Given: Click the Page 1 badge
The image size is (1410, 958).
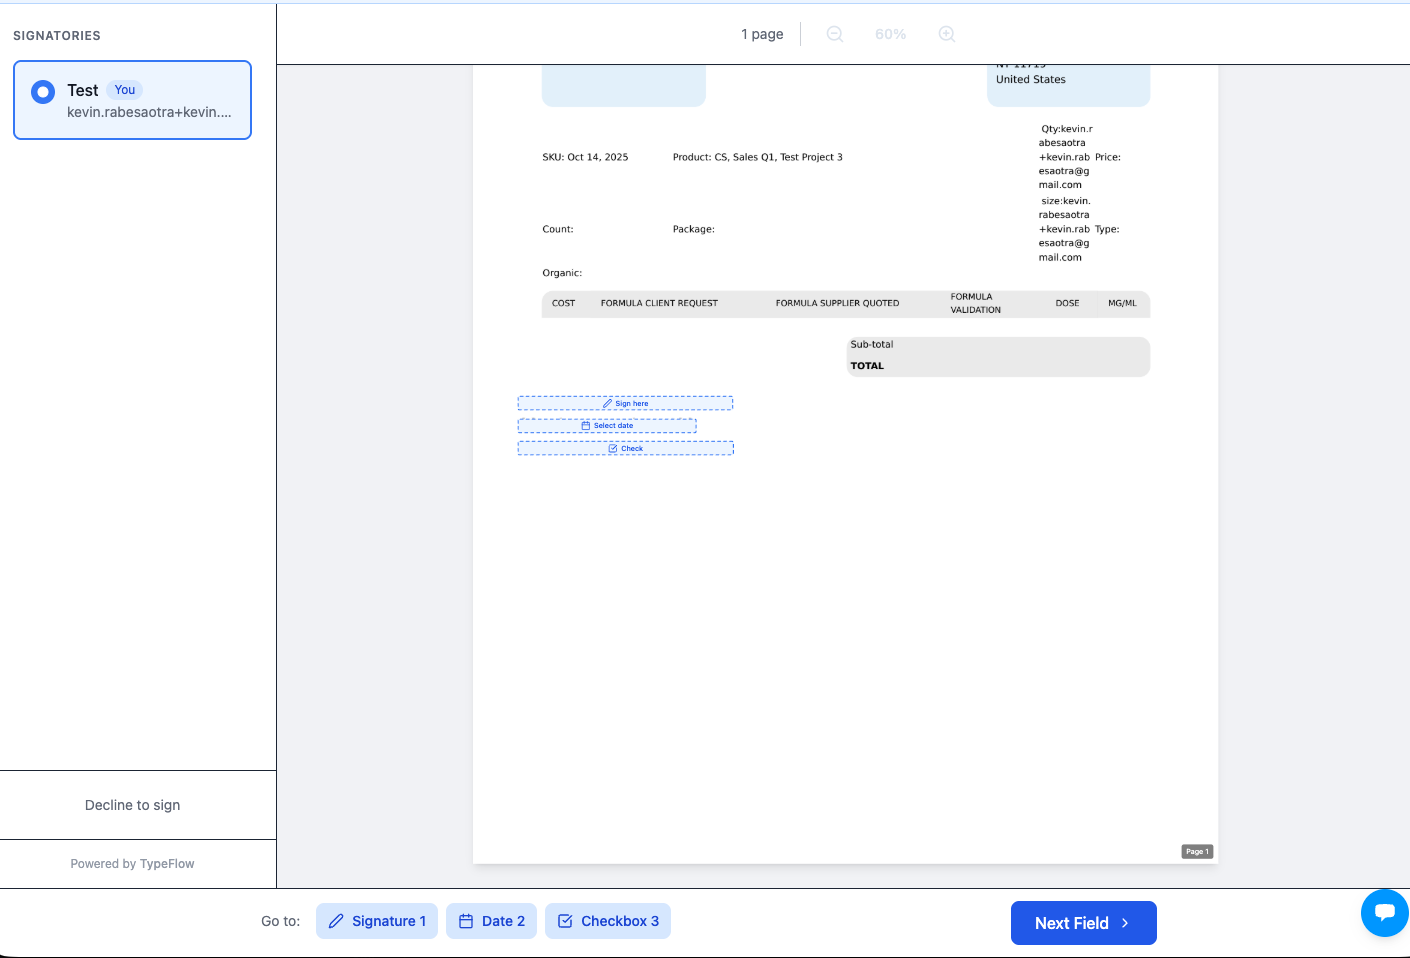Looking at the screenshot, I should click(1197, 852).
